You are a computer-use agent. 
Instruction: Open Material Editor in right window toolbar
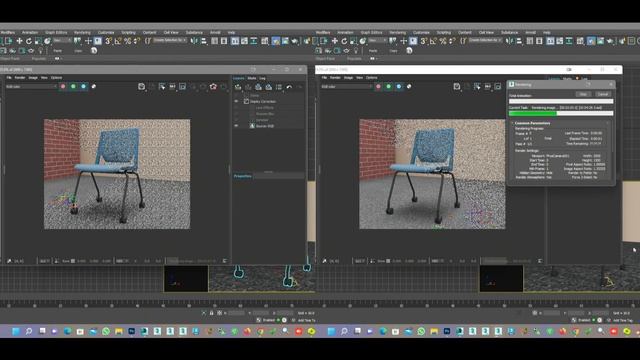coord(580,41)
